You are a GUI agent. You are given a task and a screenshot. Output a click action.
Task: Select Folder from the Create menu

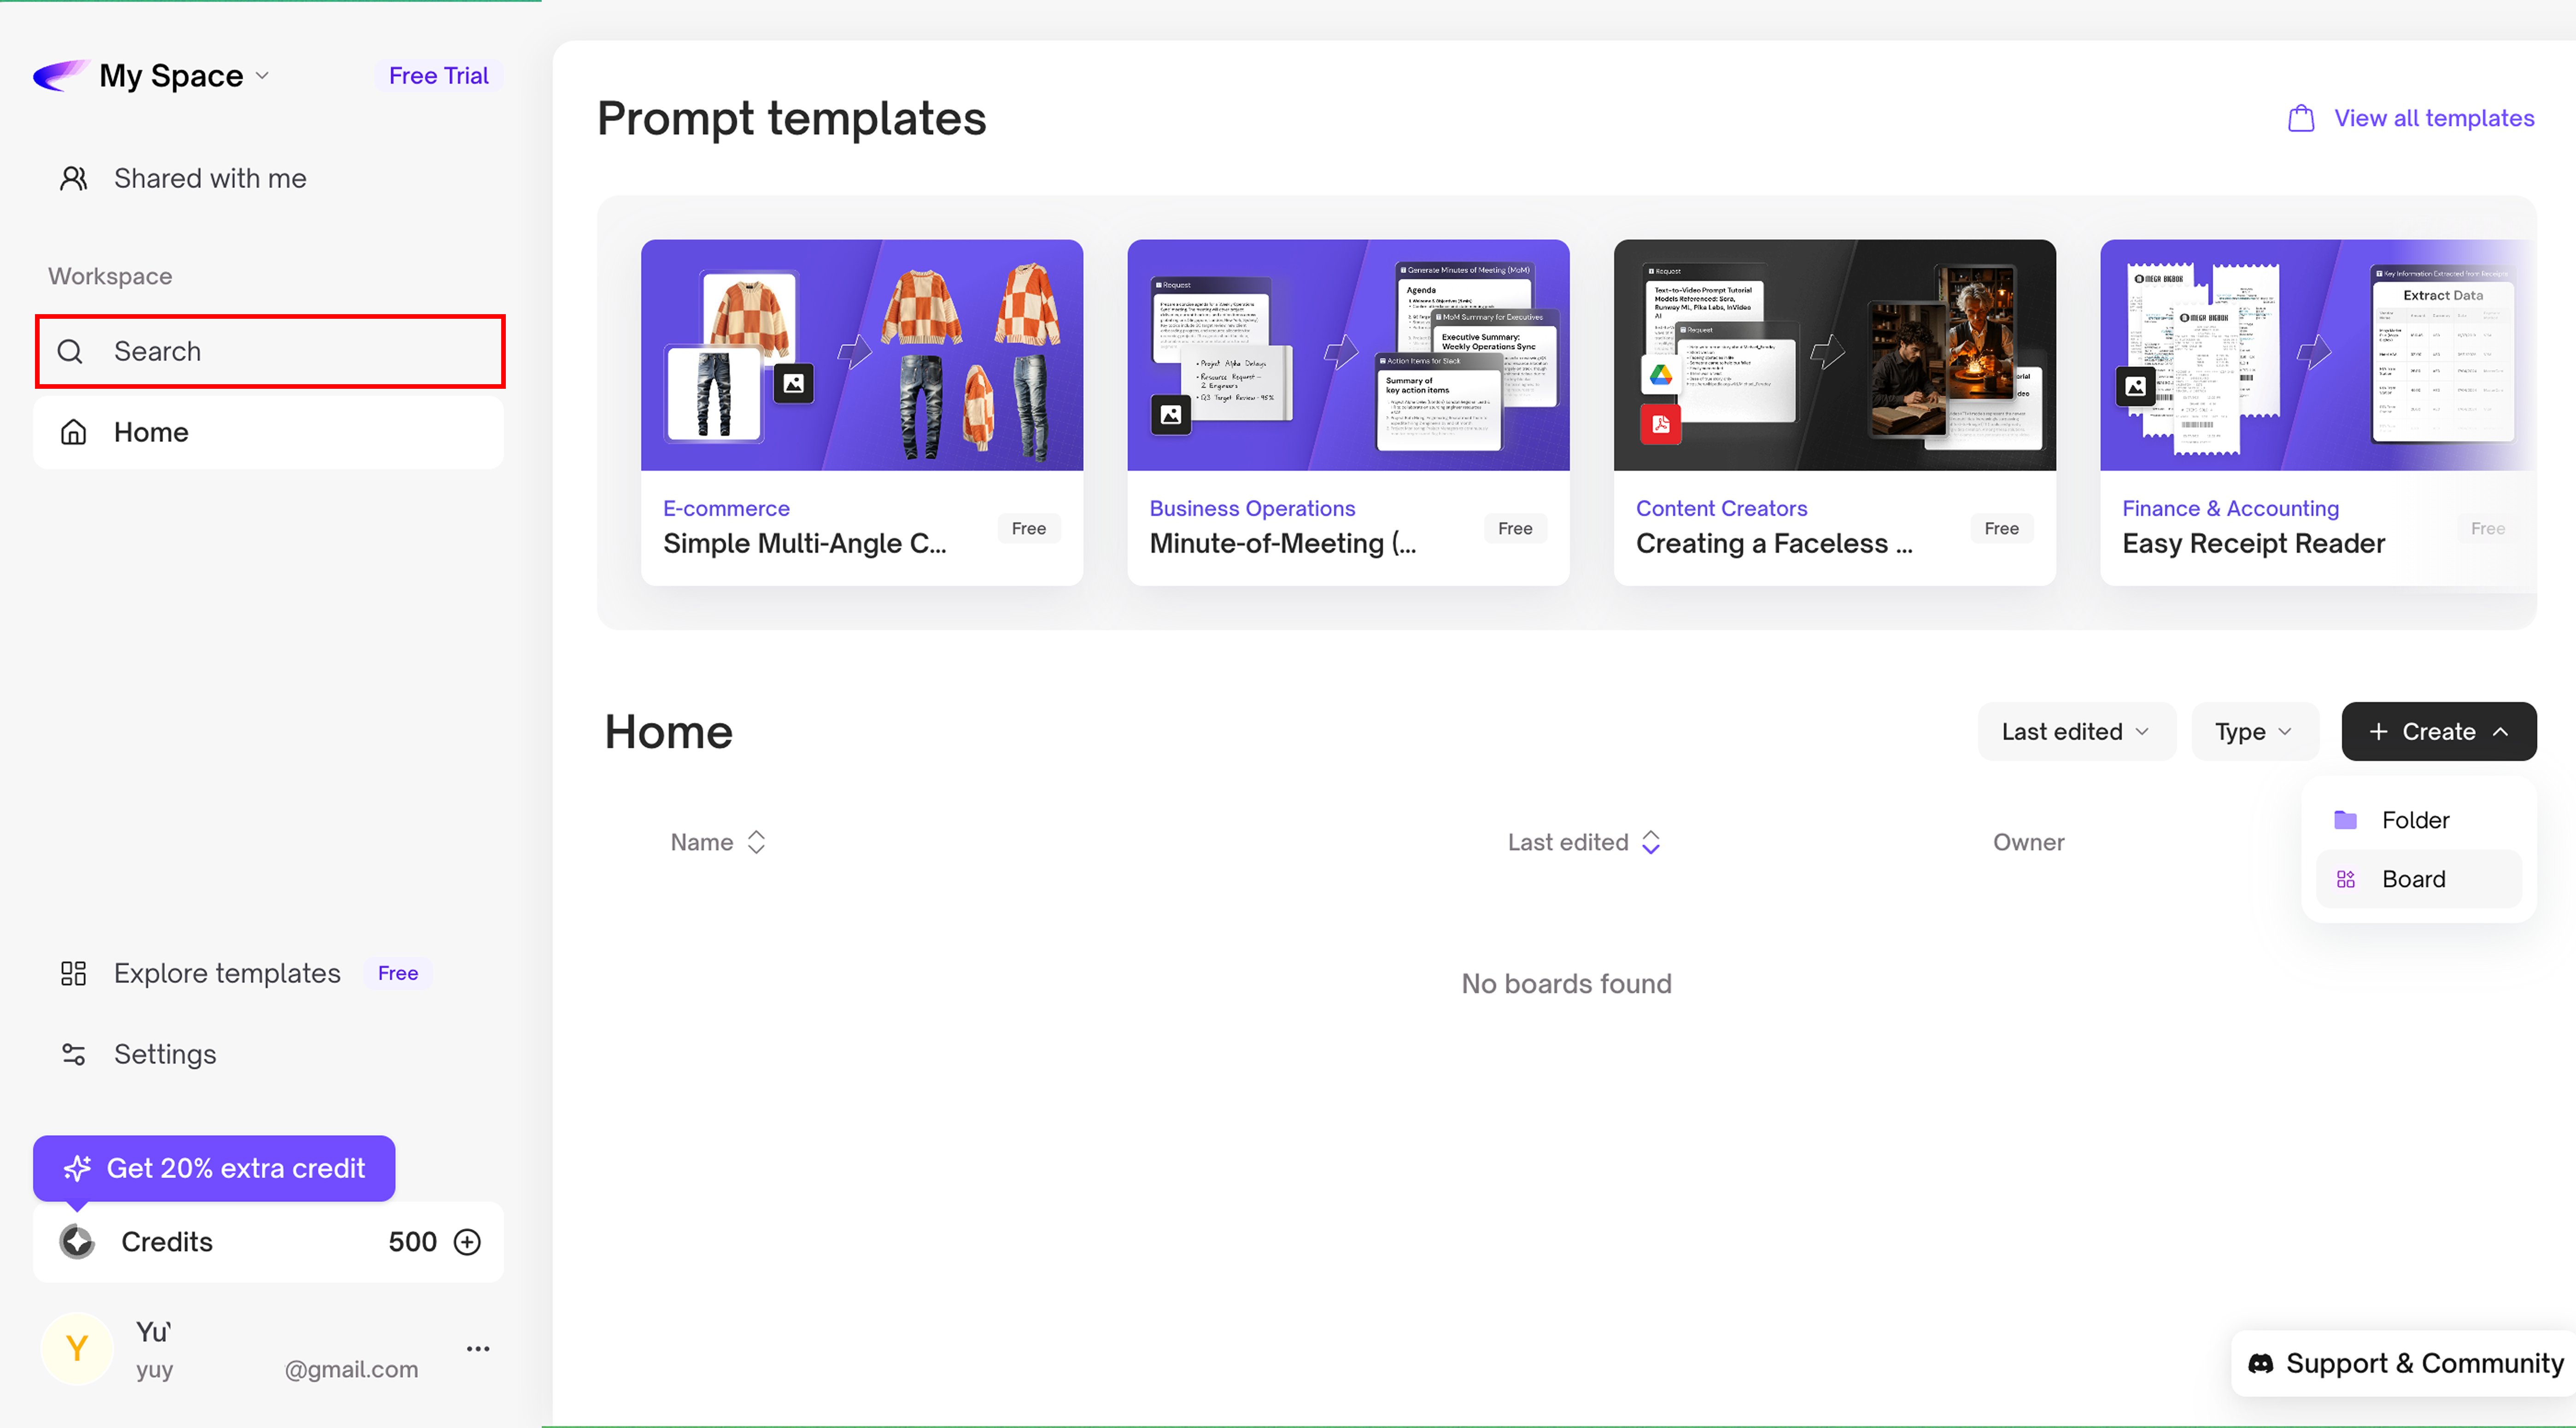[x=2414, y=820]
